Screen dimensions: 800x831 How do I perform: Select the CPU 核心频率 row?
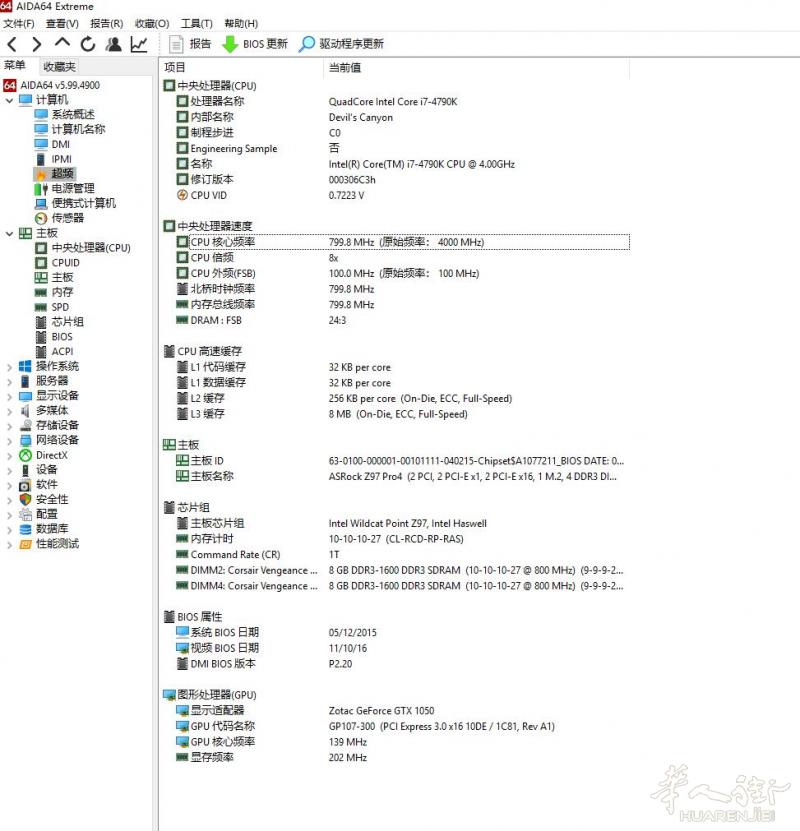(x=402, y=242)
